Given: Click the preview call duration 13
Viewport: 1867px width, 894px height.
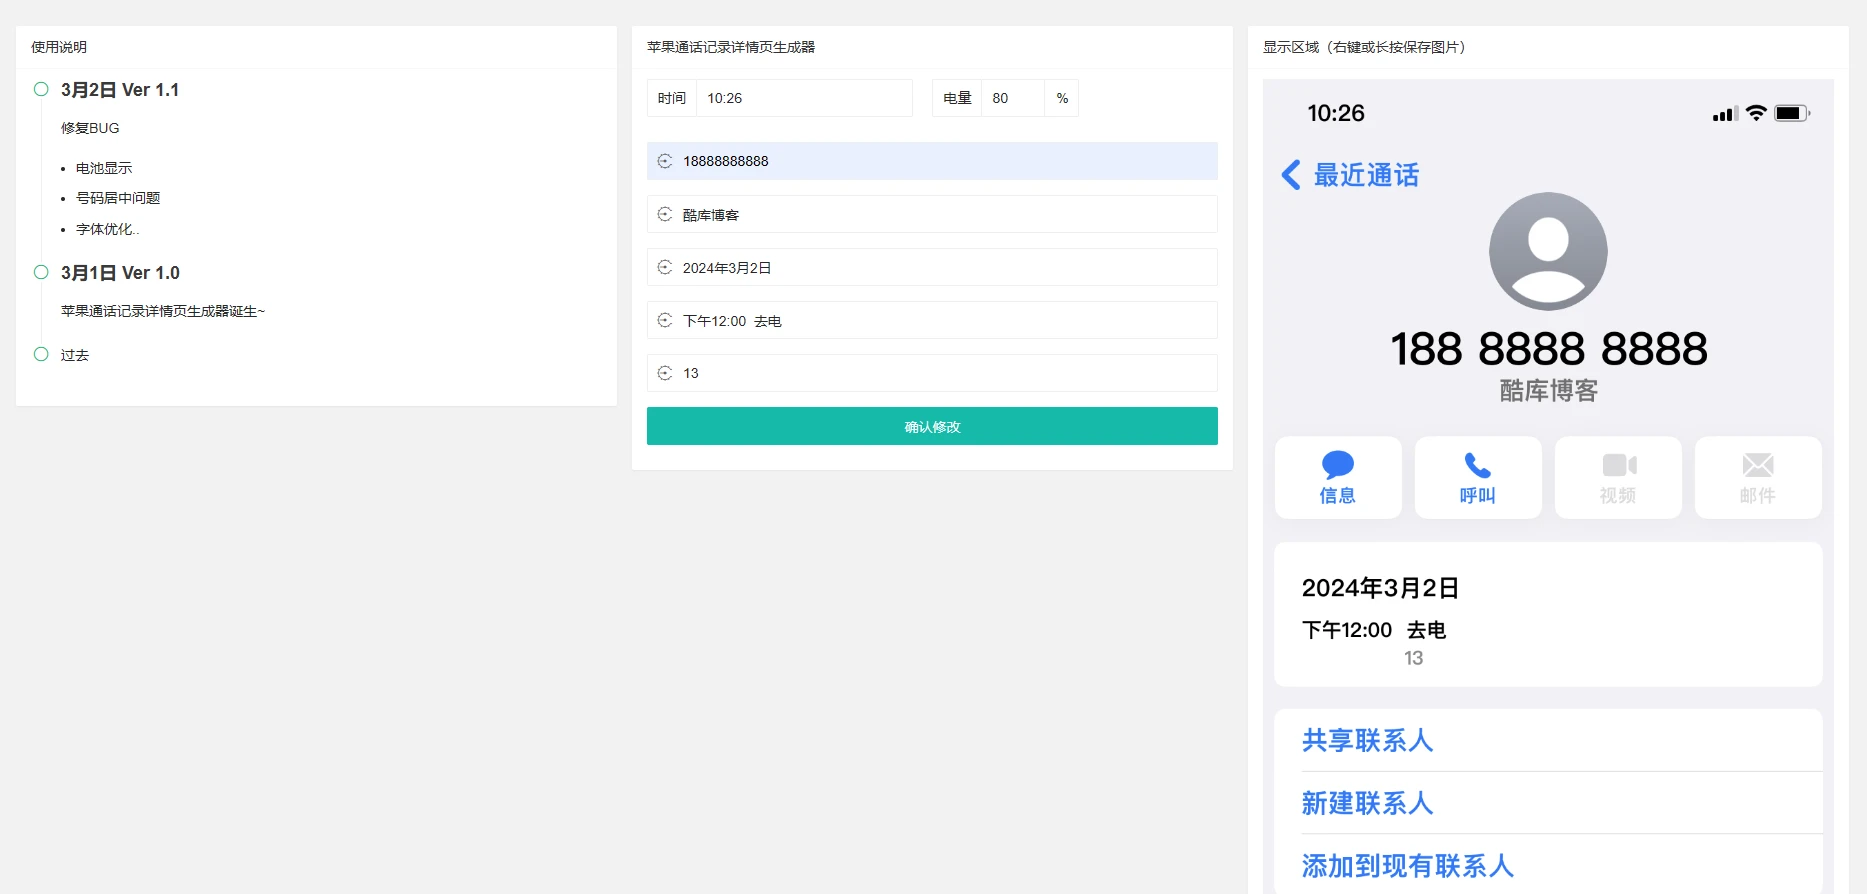Looking at the screenshot, I should coord(1413,658).
